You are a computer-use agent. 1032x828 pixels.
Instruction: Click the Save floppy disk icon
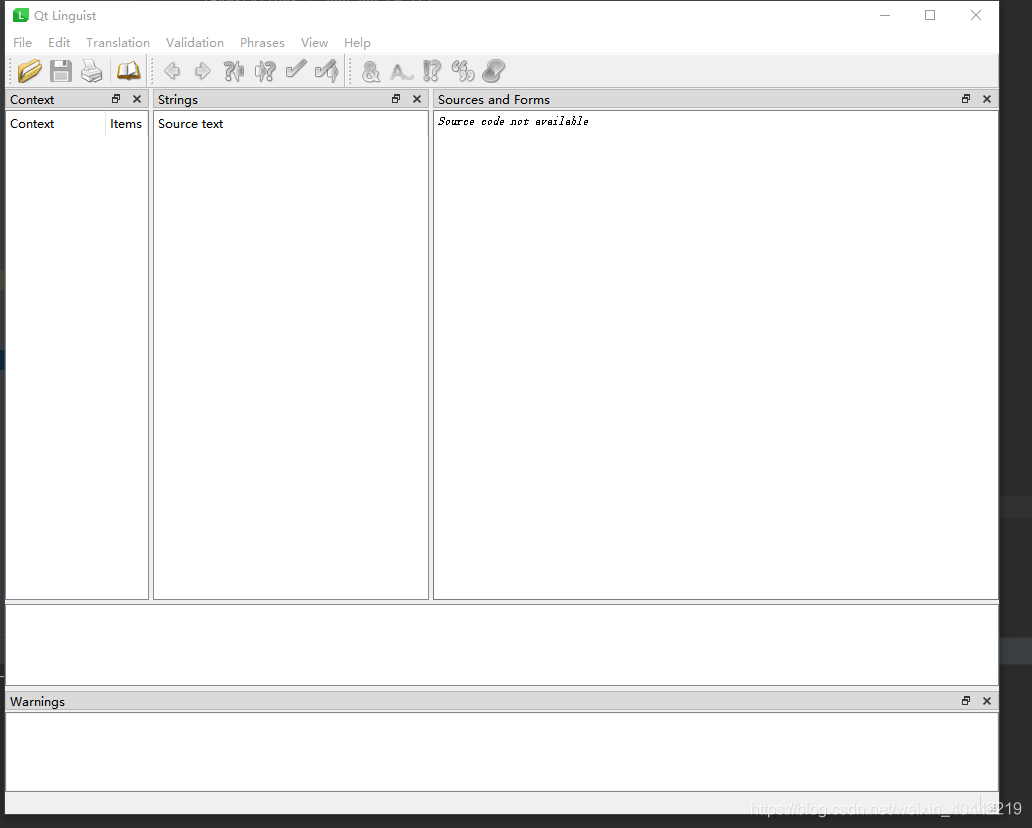[61, 71]
